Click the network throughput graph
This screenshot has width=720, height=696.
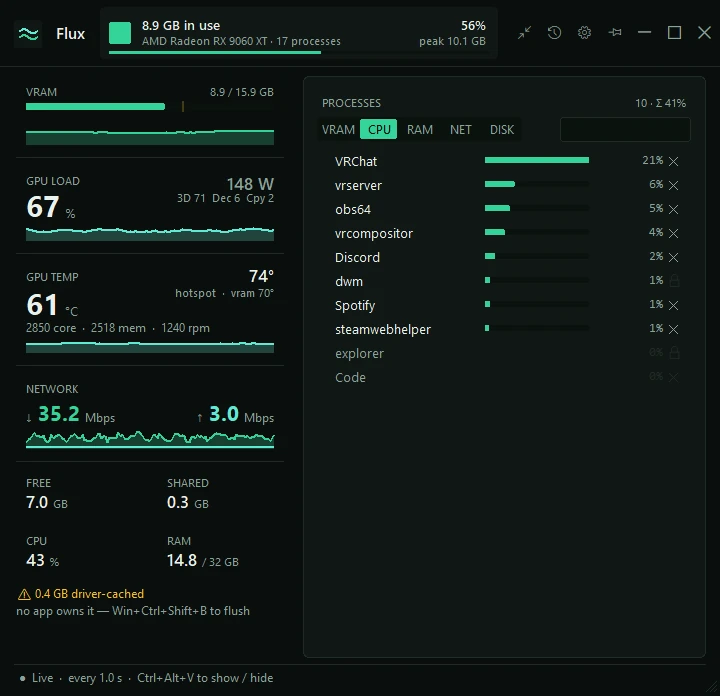coord(150,439)
